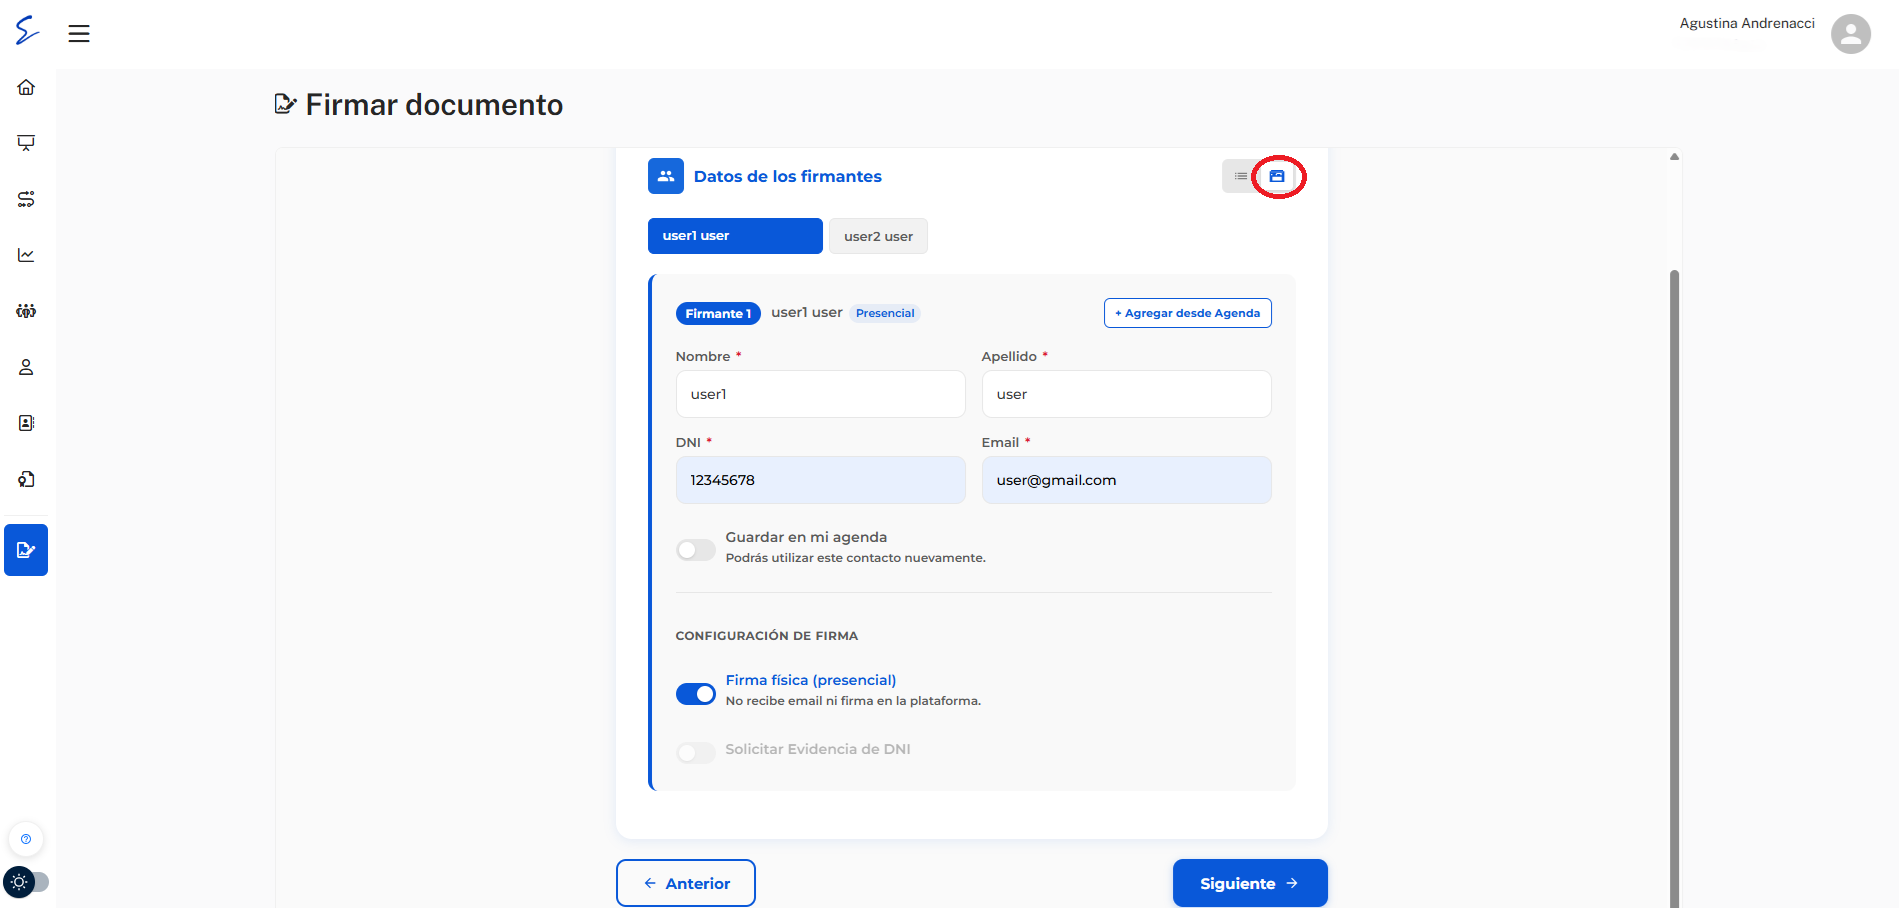The image size is (1899, 908).
Task: Open the help question mark icon
Action: (26, 839)
